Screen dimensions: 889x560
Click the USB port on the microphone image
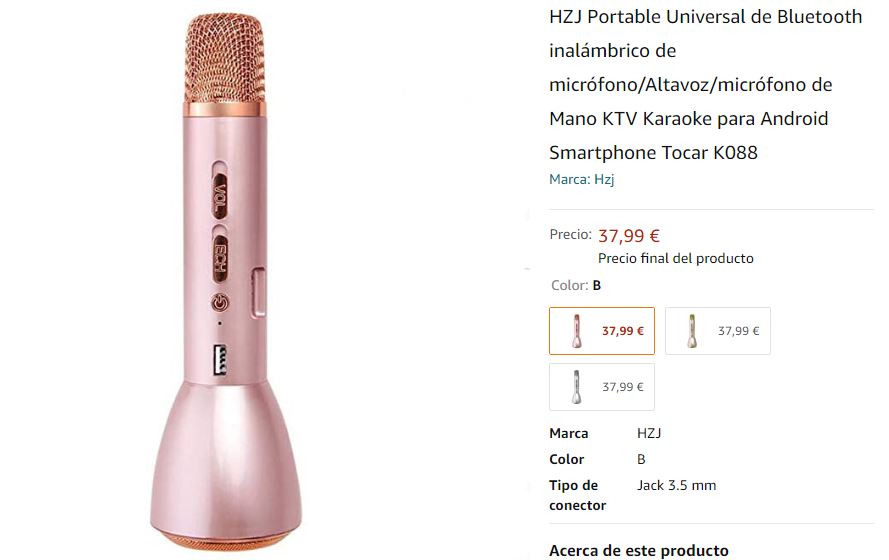[x=221, y=359]
